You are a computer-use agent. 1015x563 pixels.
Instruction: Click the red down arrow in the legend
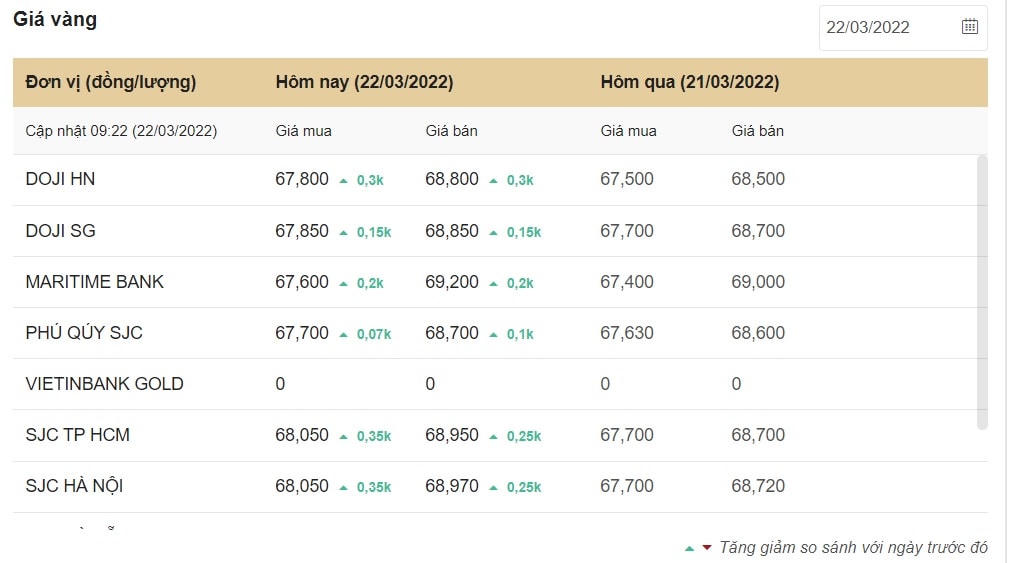[x=707, y=548]
